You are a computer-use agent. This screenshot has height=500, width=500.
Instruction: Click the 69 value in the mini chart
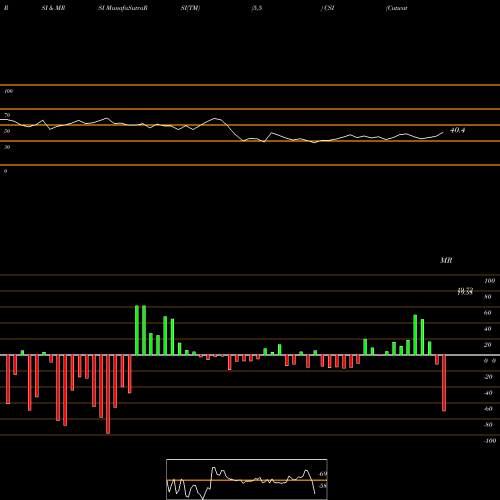(x=323, y=474)
